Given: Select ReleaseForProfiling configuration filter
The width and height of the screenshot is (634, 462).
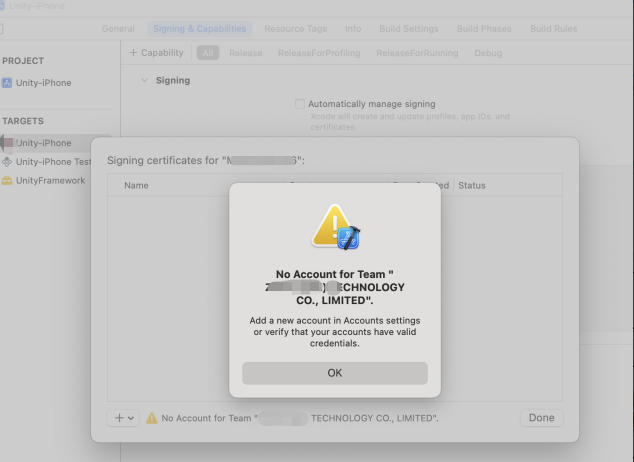Looking at the screenshot, I should coord(319,53).
